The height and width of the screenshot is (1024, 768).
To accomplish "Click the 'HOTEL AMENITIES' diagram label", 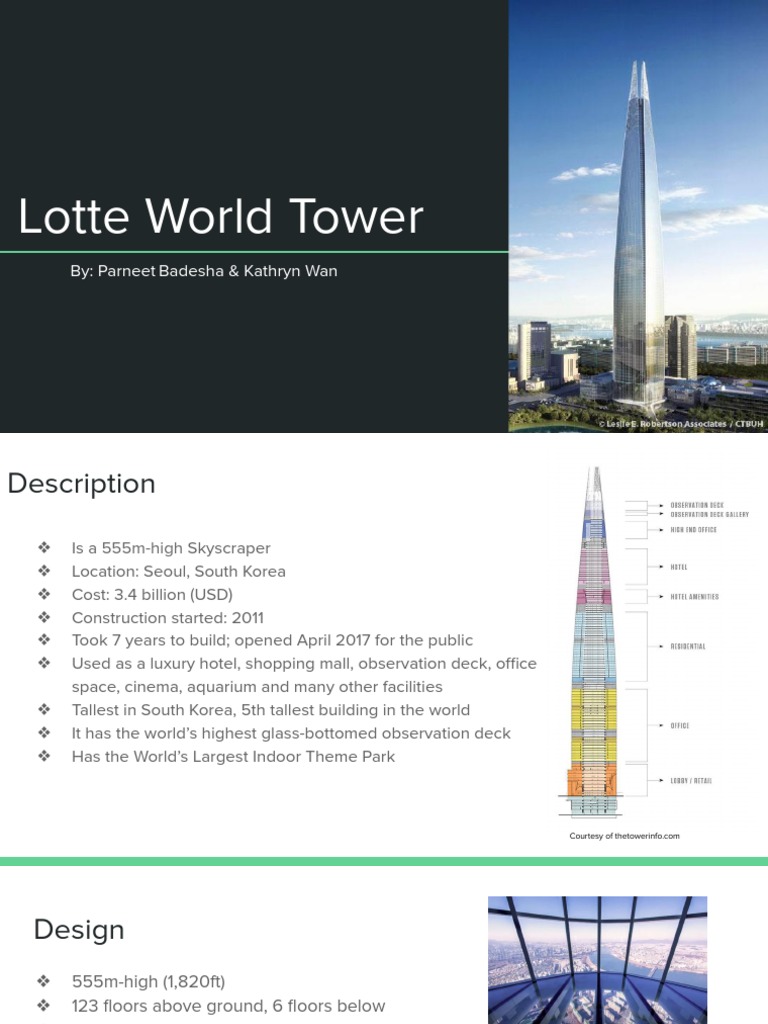I will [694, 597].
